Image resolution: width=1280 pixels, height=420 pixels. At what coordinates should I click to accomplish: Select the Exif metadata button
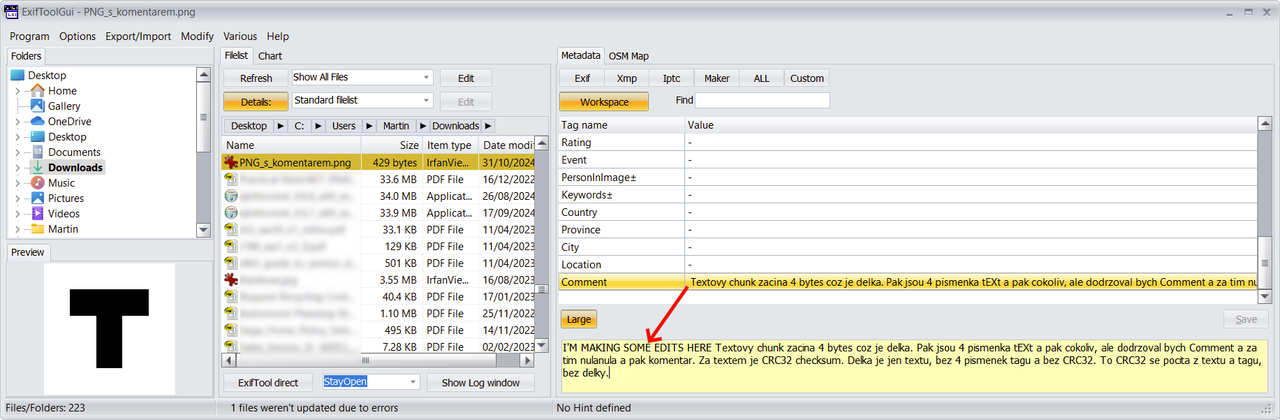(582, 78)
